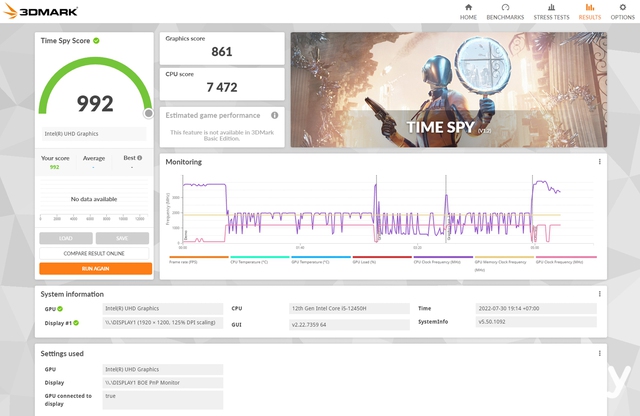Viewport: 640px width, 416px height.
Task: Open the Monitoring panel three-dot menu
Action: tap(600, 162)
